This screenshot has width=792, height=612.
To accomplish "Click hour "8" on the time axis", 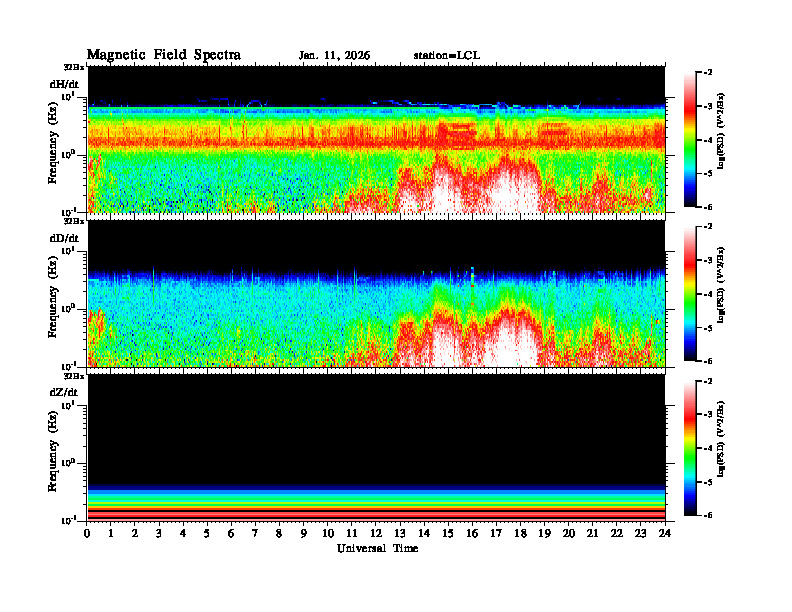I will click(279, 533).
